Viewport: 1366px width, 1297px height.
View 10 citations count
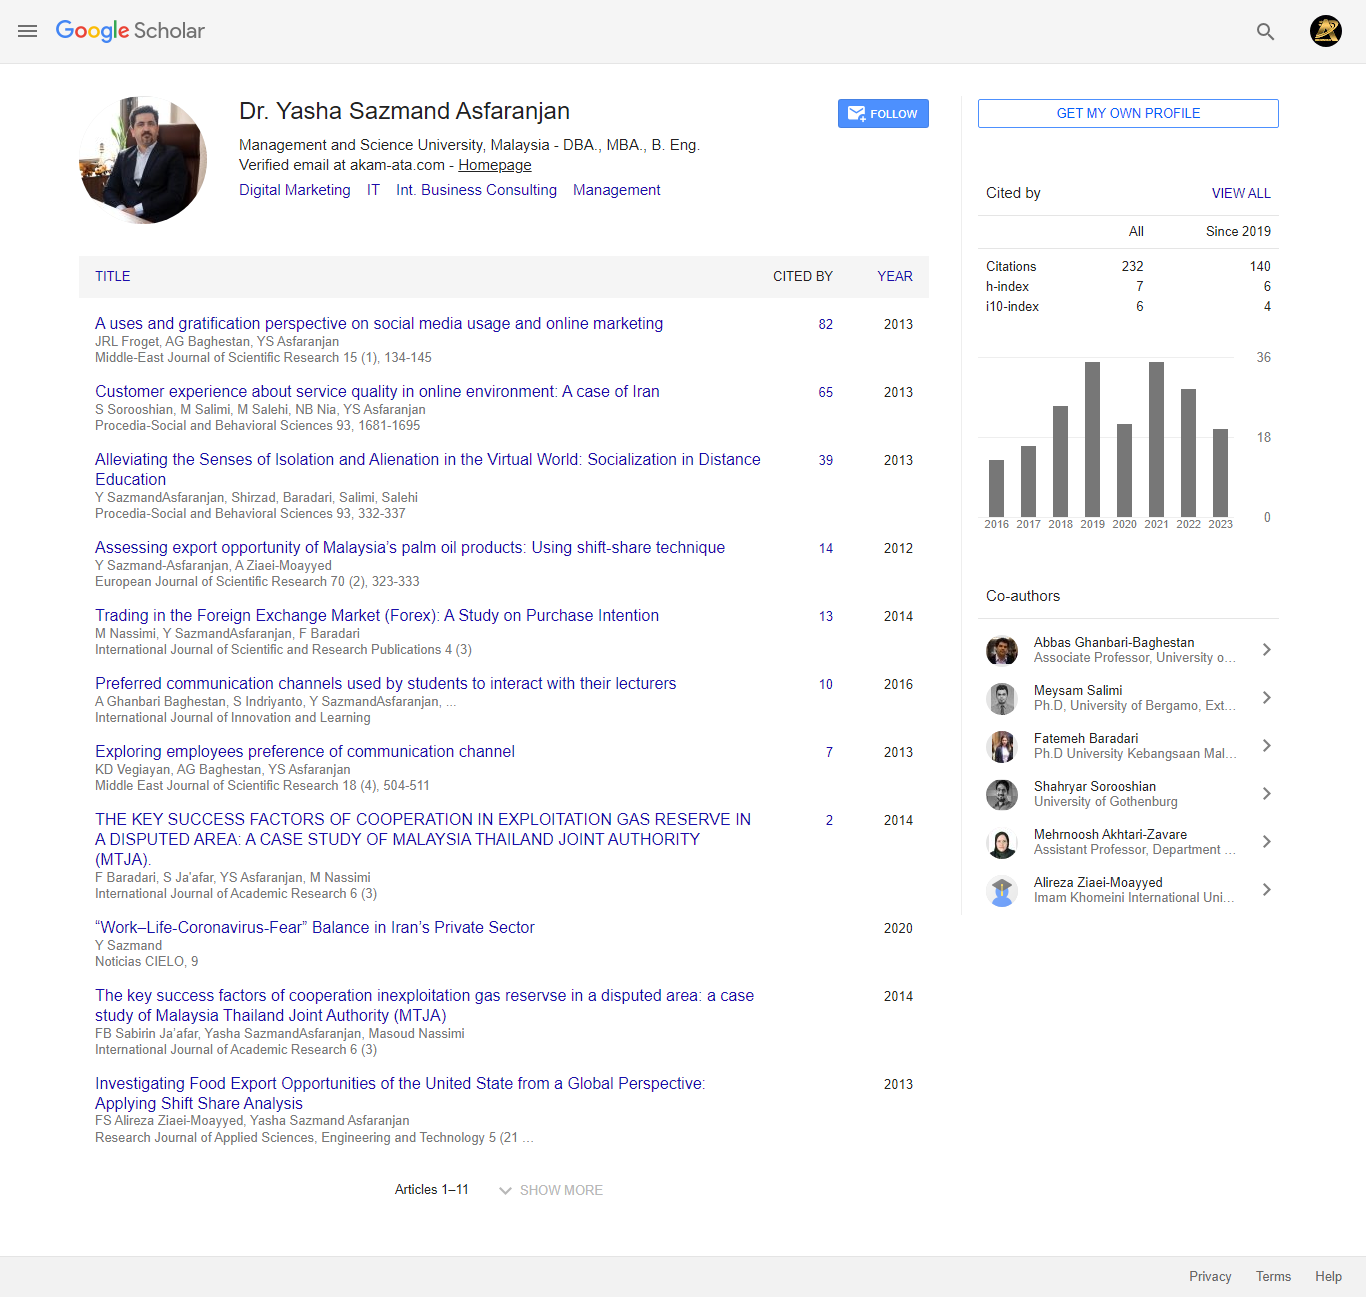[x=826, y=684]
